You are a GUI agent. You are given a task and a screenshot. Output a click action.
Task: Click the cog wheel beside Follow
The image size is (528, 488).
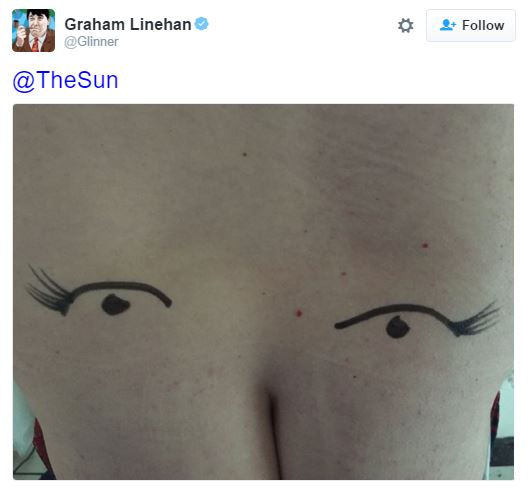pos(405,26)
